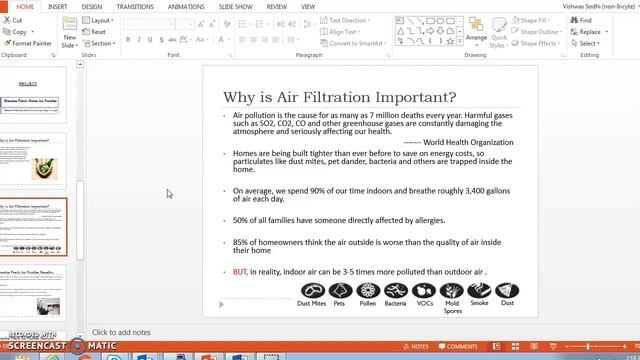Toggle Normal view in status bar
Image resolution: width=640 pixels, height=360 pixels.
pyautogui.click(x=496, y=347)
